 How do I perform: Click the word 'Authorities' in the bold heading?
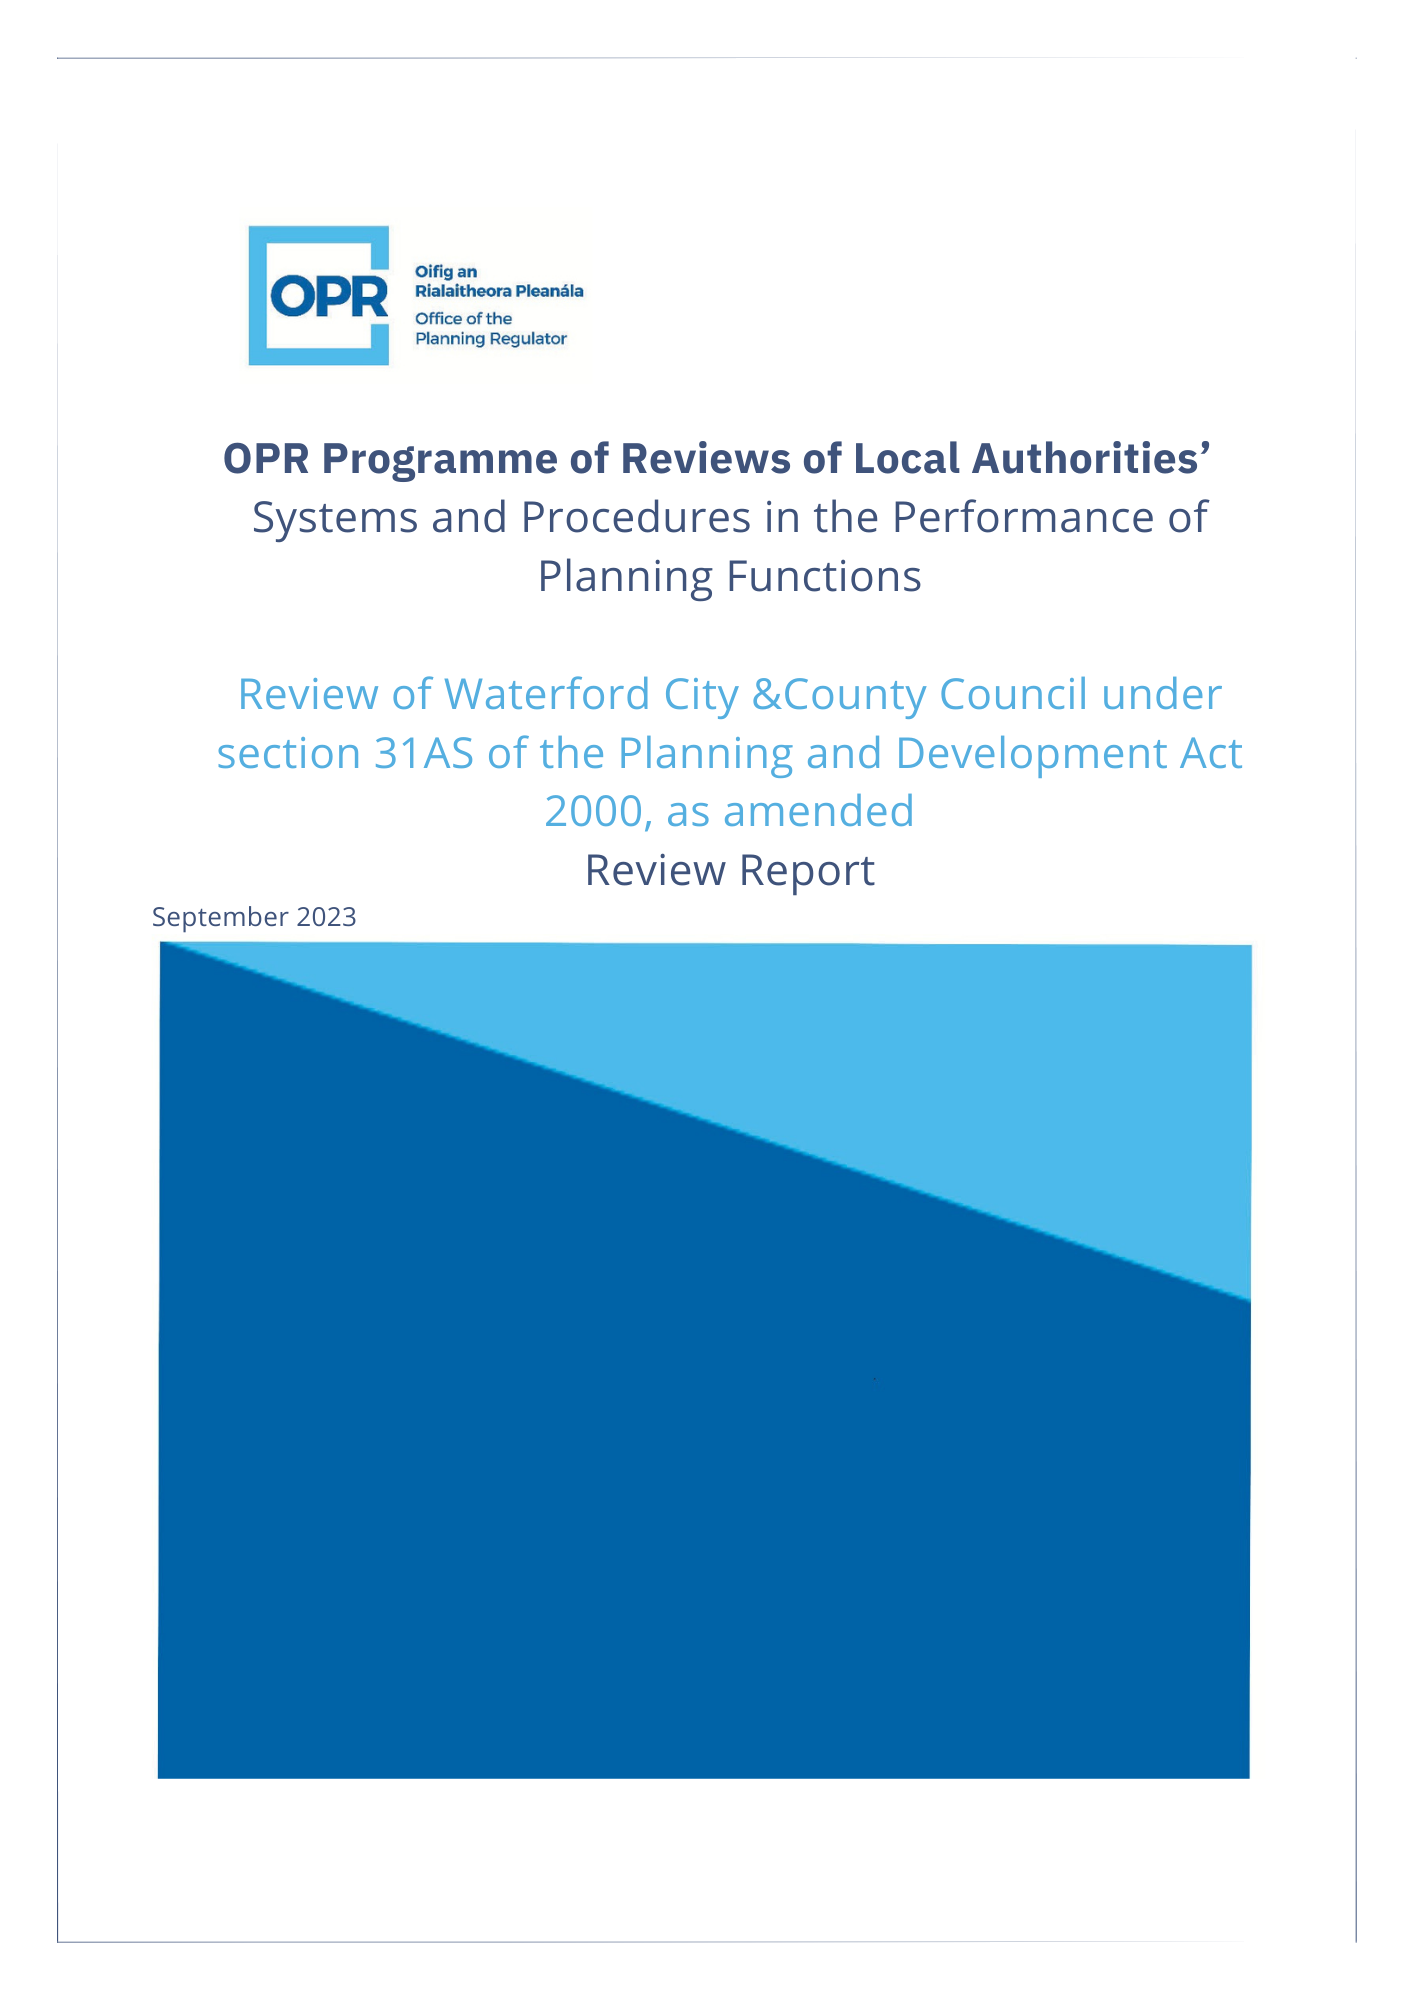click(1090, 459)
